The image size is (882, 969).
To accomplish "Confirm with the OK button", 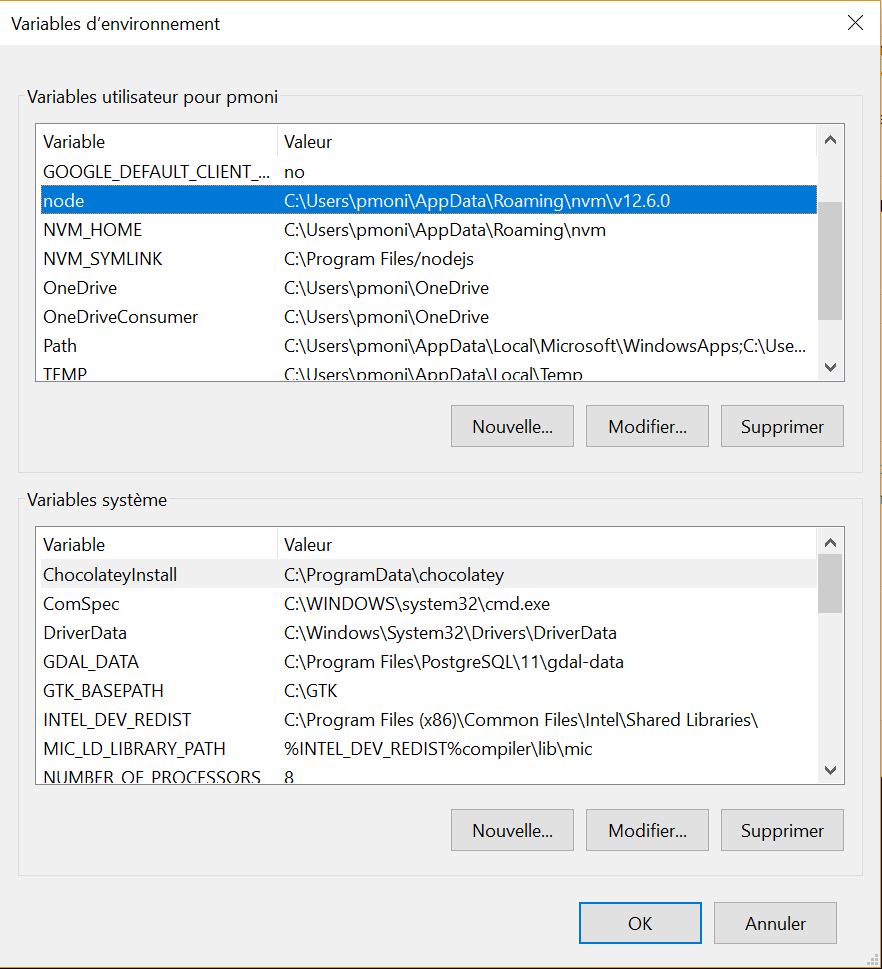I will pos(640,923).
